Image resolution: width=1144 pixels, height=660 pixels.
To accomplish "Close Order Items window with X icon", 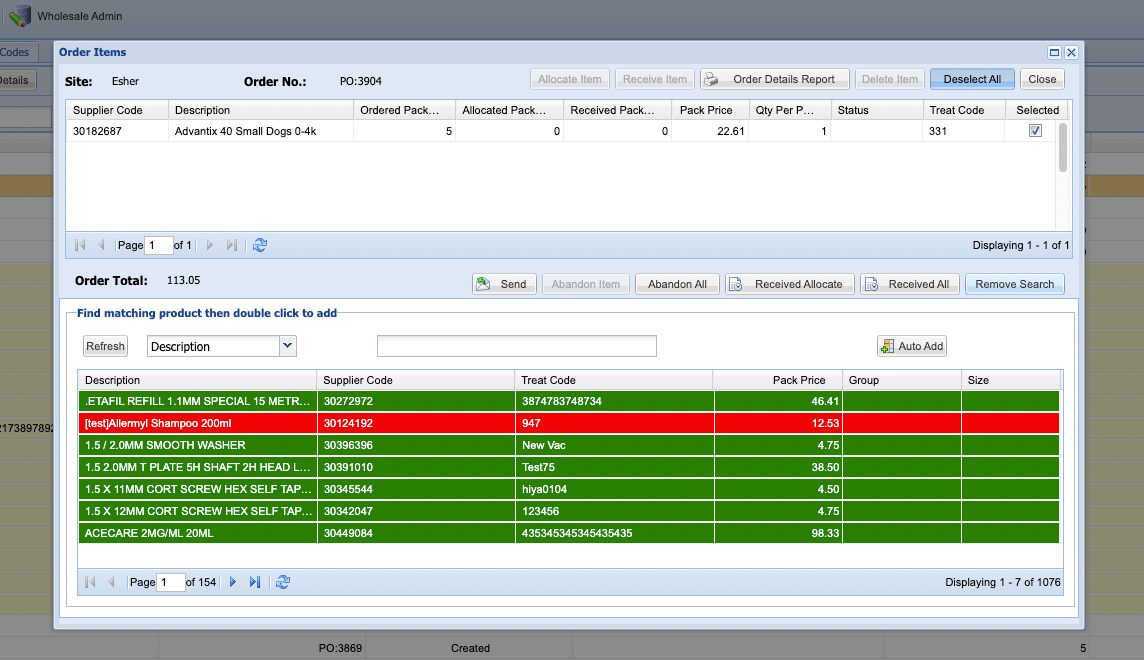I will tap(1071, 53).
